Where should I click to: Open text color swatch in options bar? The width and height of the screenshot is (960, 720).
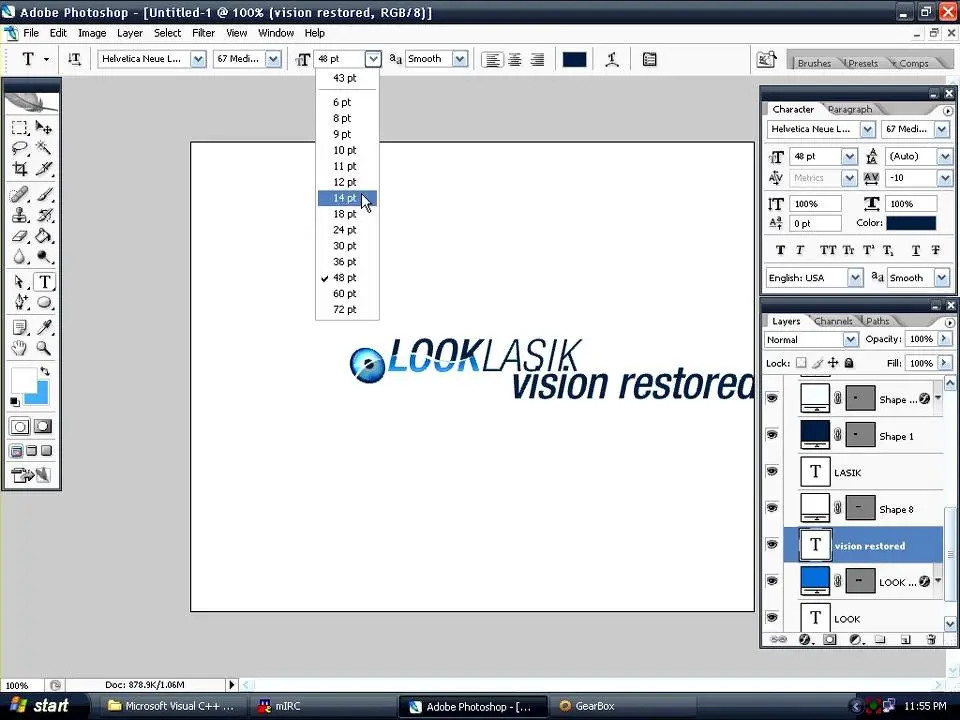(574, 59)
